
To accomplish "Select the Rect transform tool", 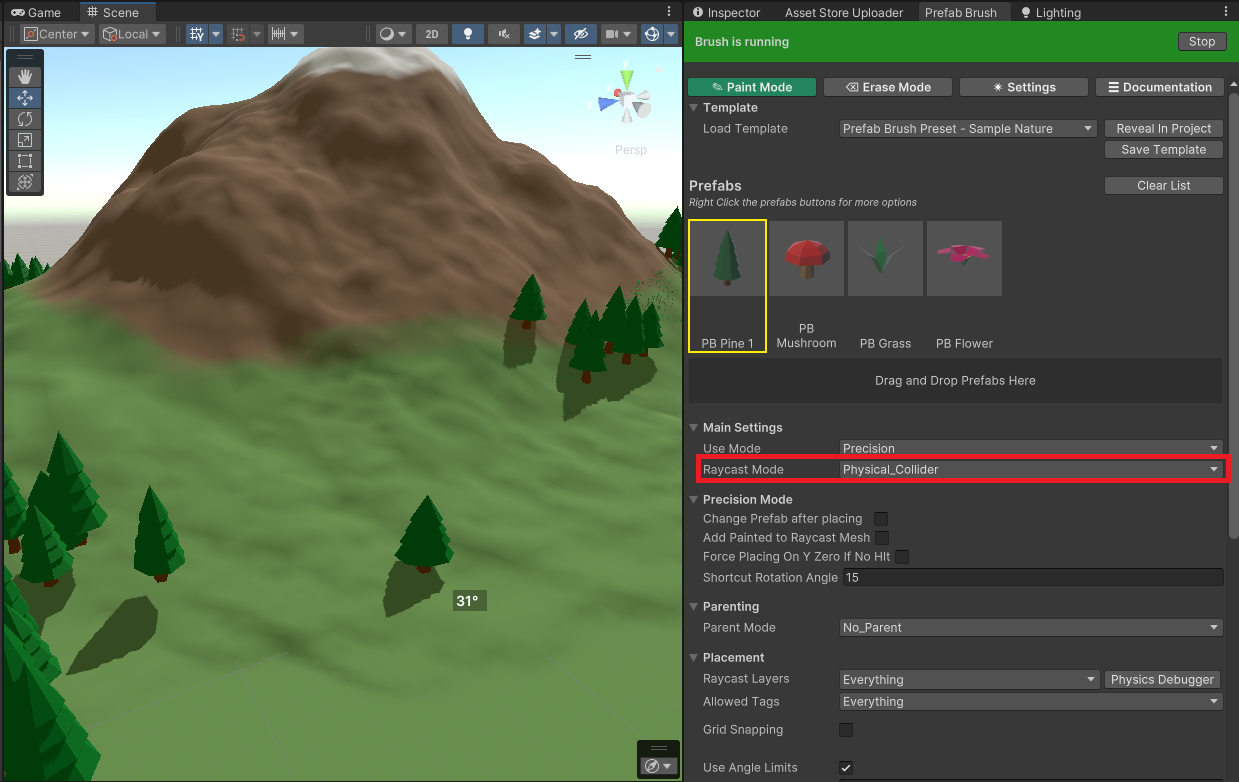I will click(x=25, y=161).
